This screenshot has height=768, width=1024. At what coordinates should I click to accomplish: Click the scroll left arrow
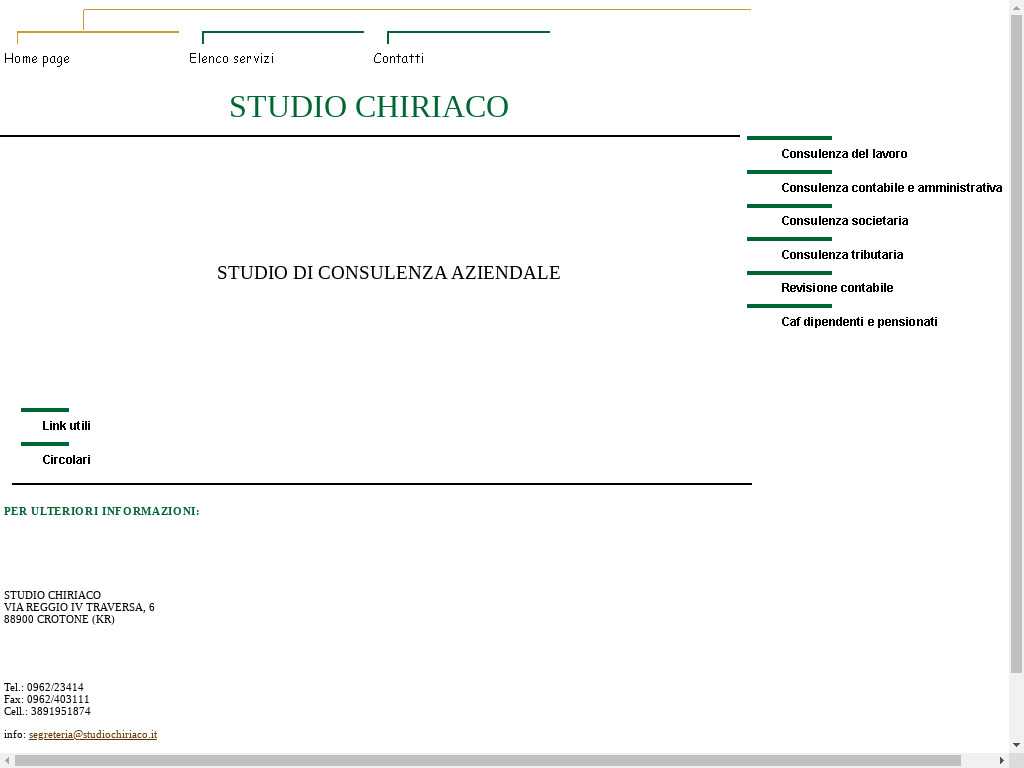(x=7, y=761)
